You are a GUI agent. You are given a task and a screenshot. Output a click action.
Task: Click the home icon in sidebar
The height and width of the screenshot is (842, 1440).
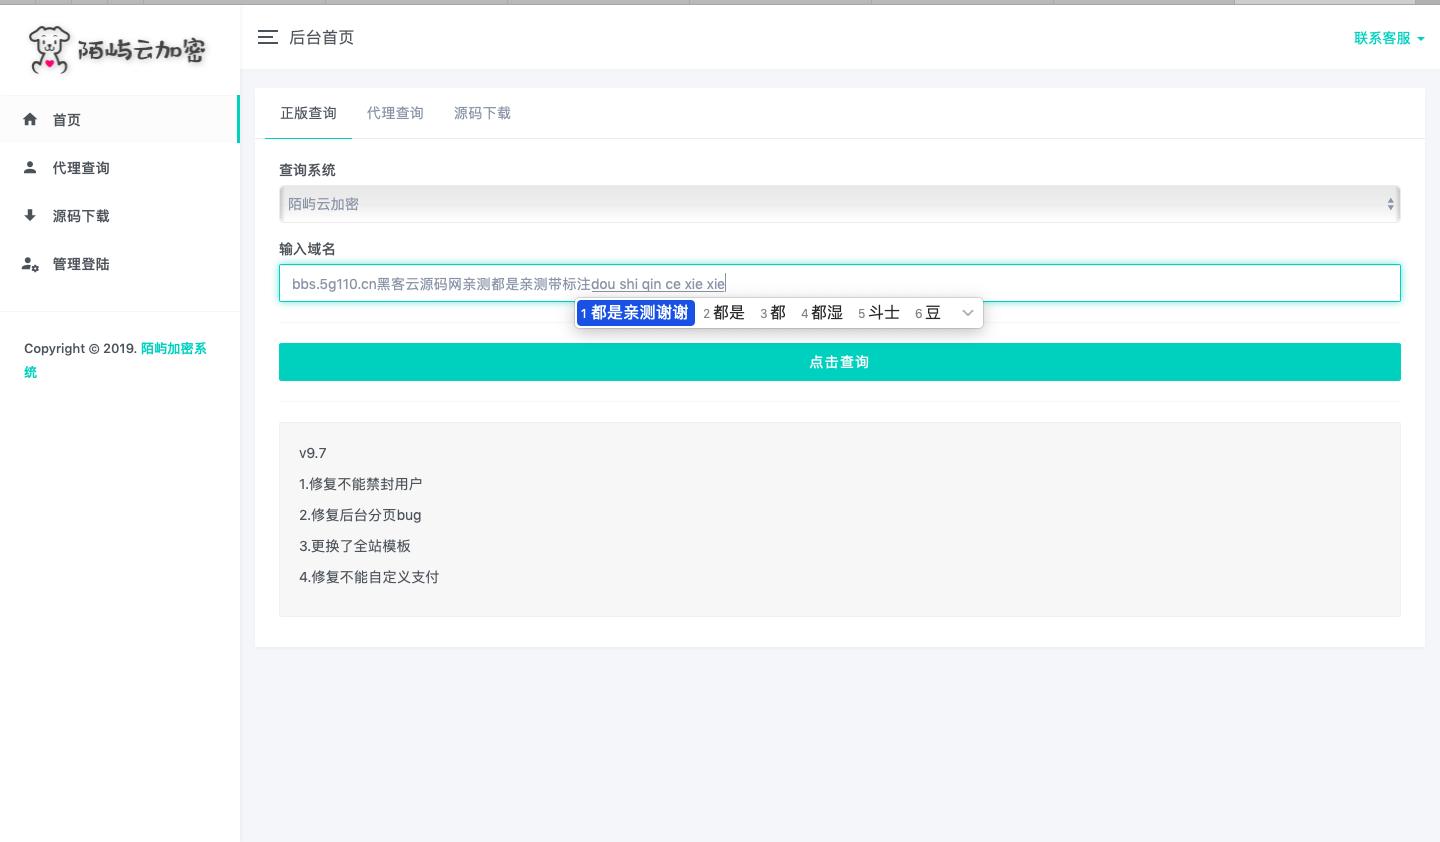(30, 120)
